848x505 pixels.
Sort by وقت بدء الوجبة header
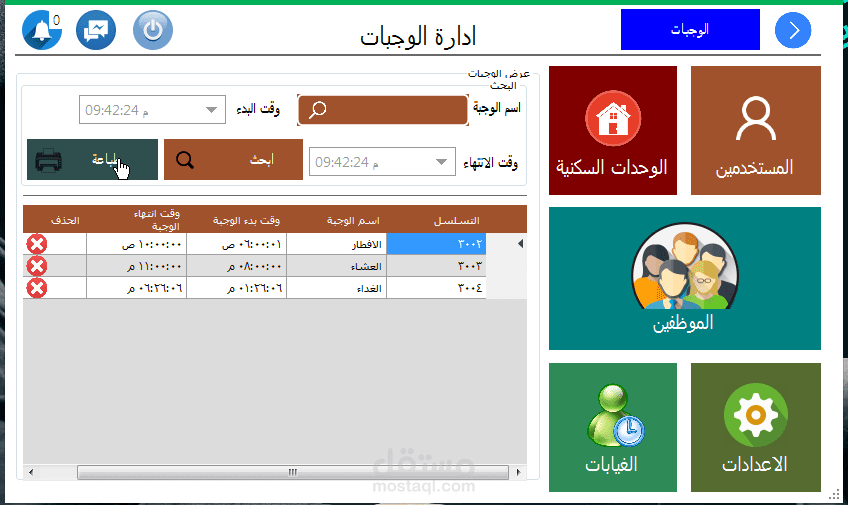(236, 220)
